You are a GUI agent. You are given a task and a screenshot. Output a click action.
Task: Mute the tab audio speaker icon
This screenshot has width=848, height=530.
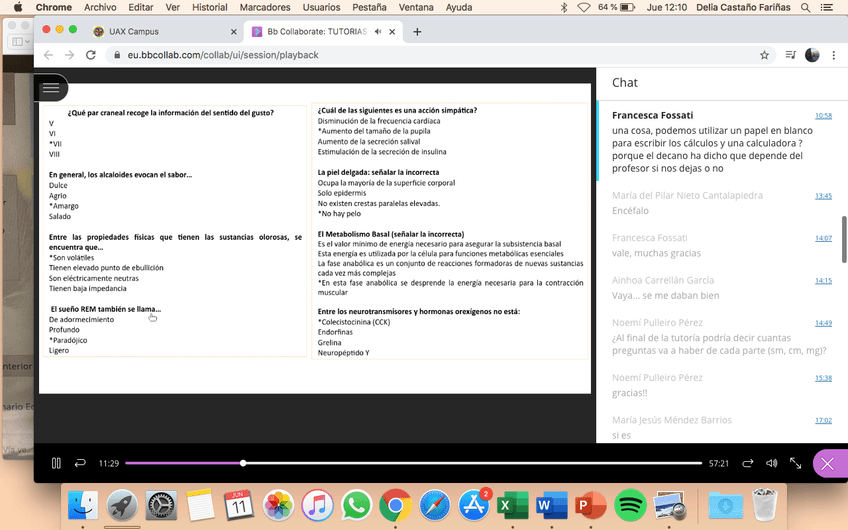point(377,31)
